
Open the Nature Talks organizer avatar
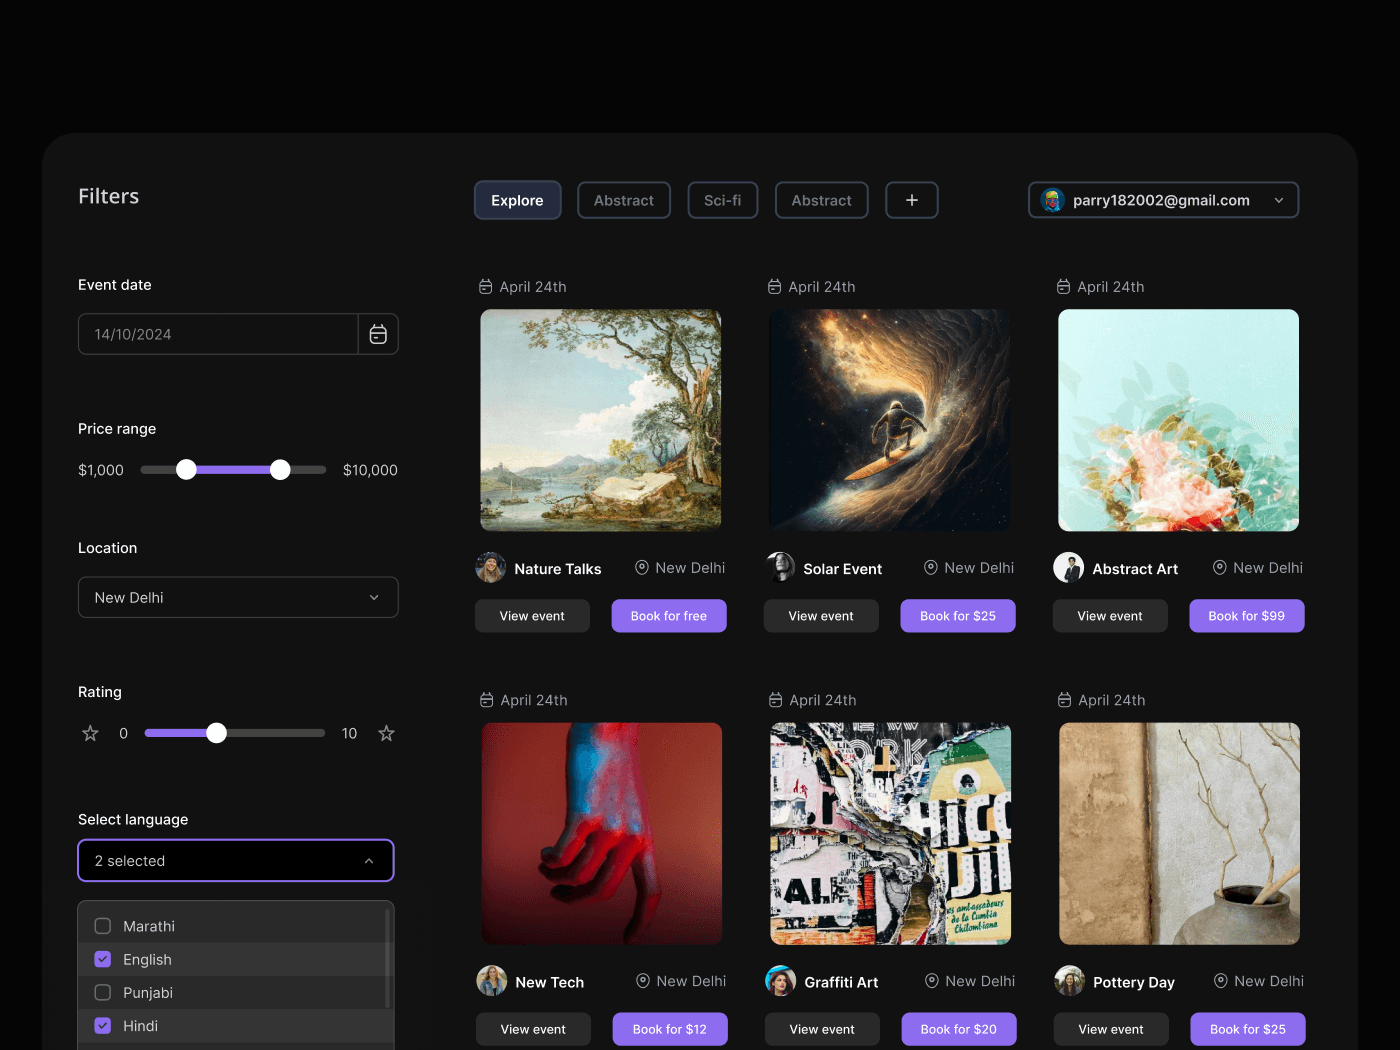pyautogui.click(x=490, y=568)
